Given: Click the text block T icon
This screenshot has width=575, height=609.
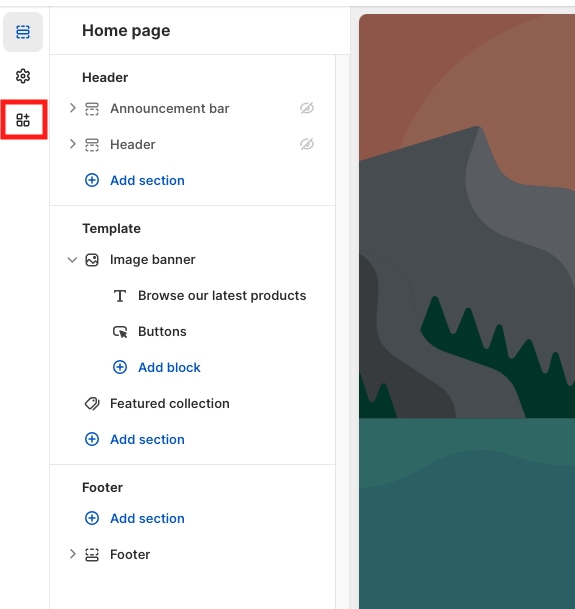Looking at the screenshot, I should [x=120, y=296].
